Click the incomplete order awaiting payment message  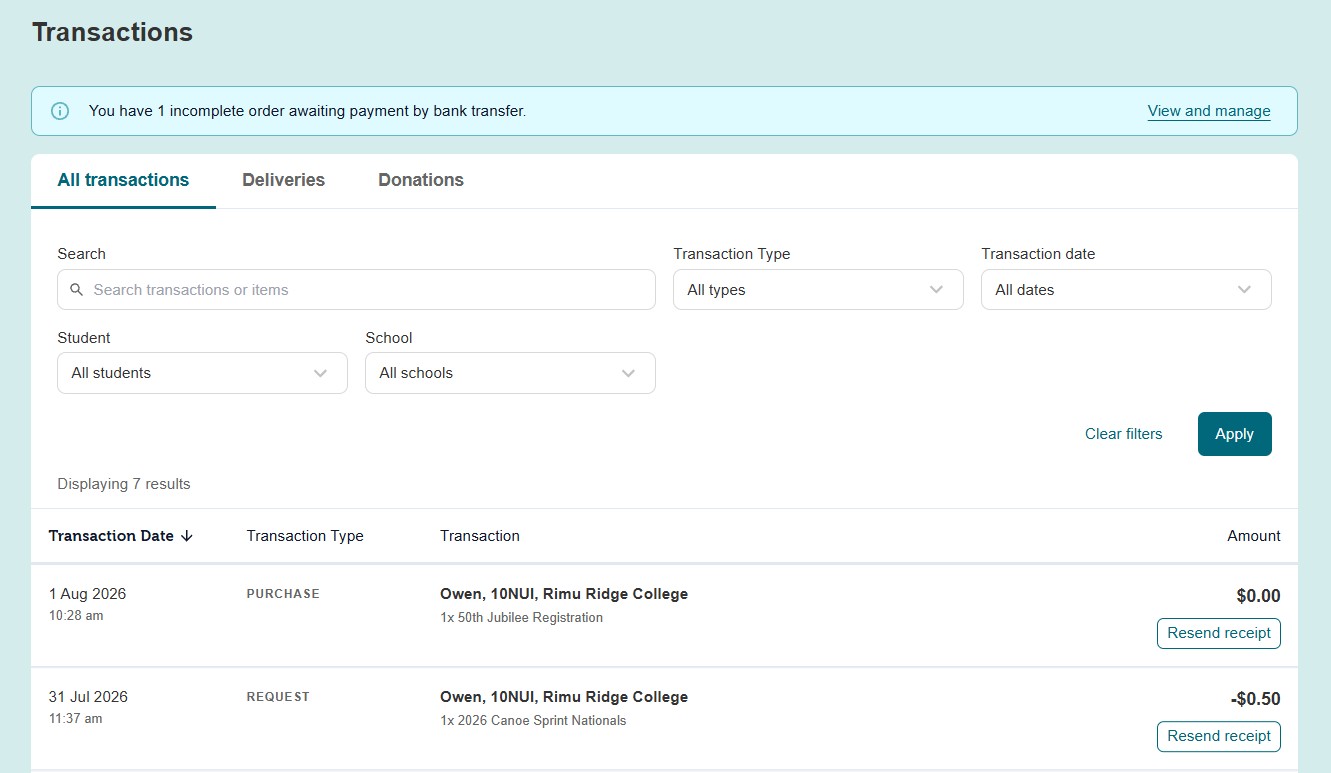pyautogui.click(x=307, y=111)
